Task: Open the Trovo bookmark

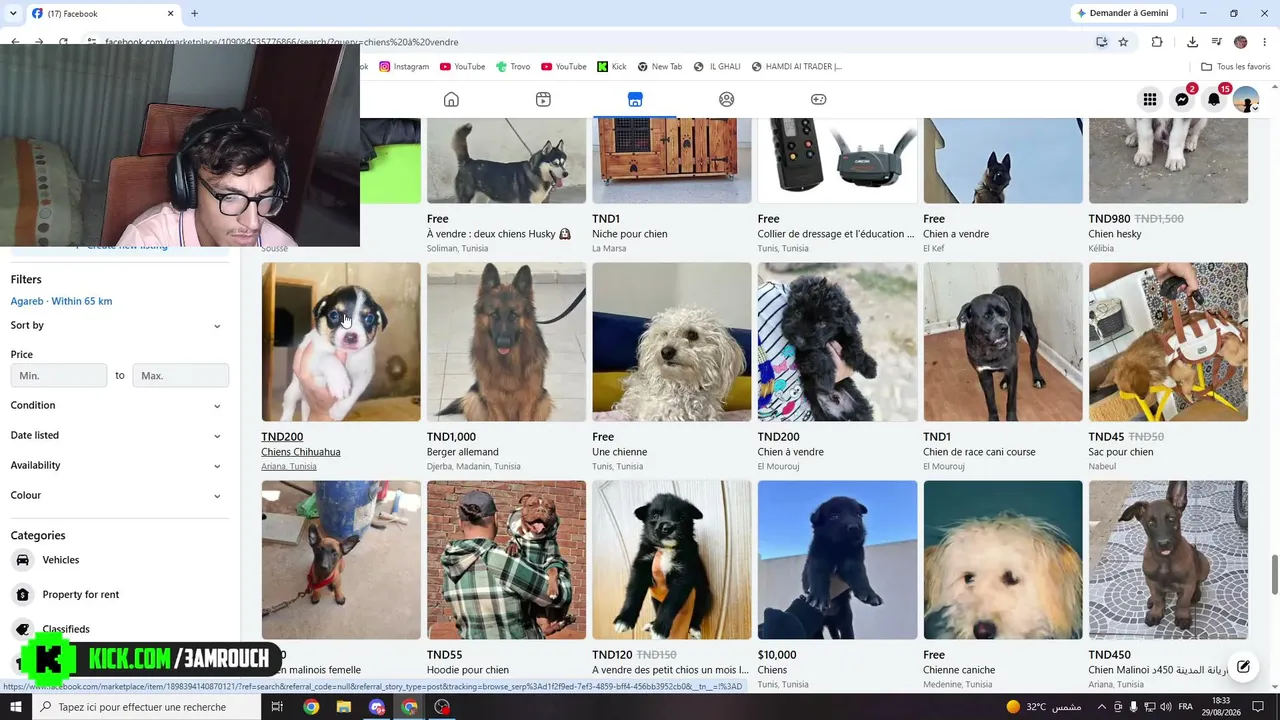Action: click(x=513, y=67)
